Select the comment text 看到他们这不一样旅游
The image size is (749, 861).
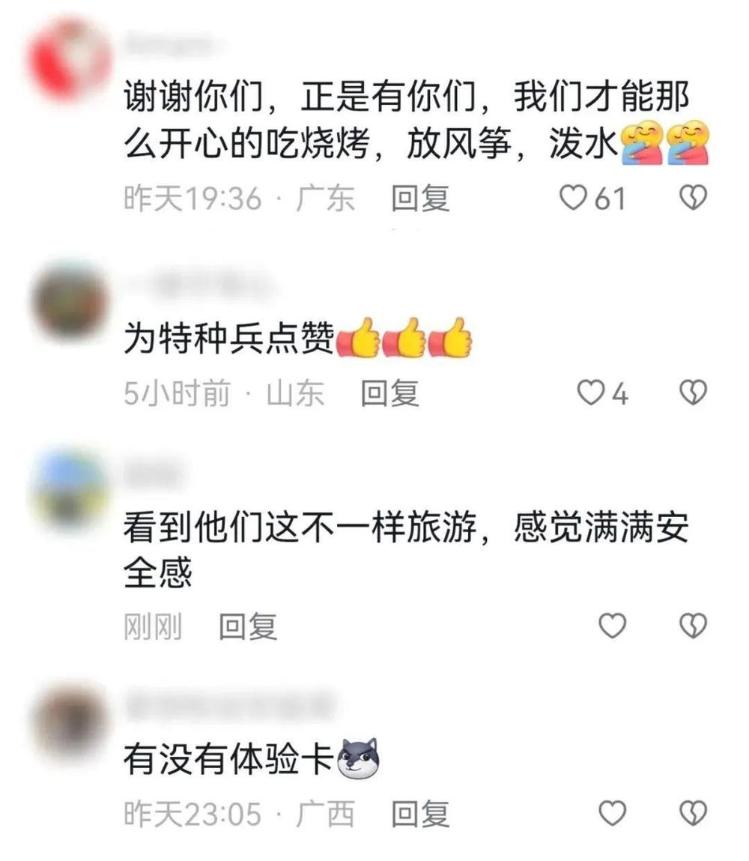pyautogui.click(x=300, y=527)
